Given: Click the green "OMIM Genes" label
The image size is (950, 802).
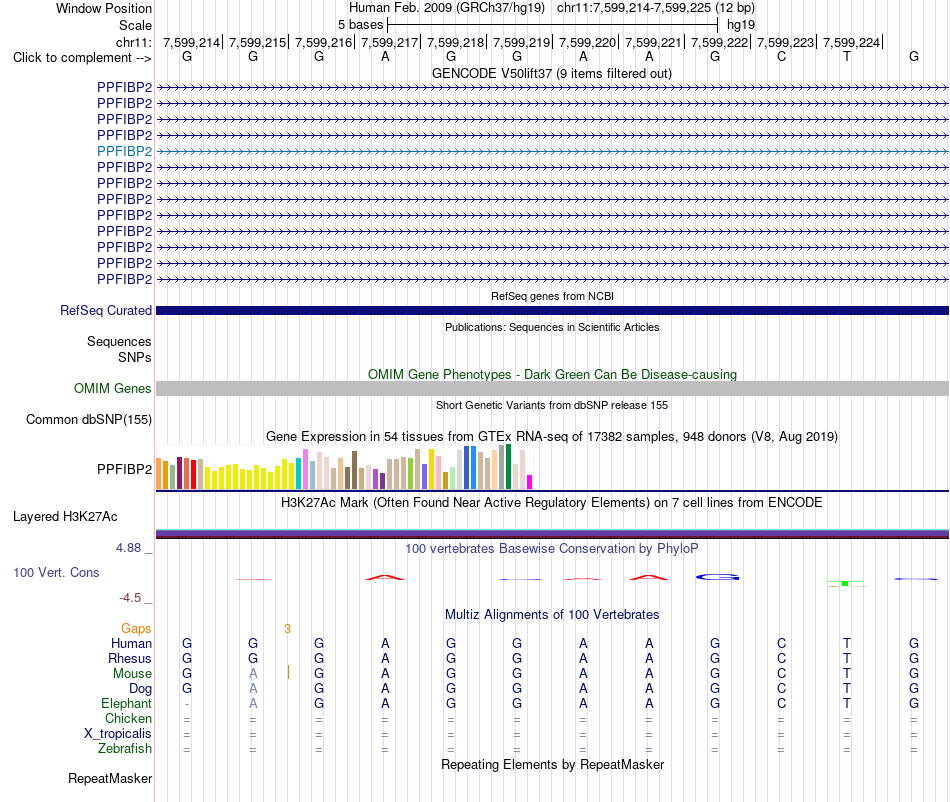Looking at the screenshot, I should point(113,388).
